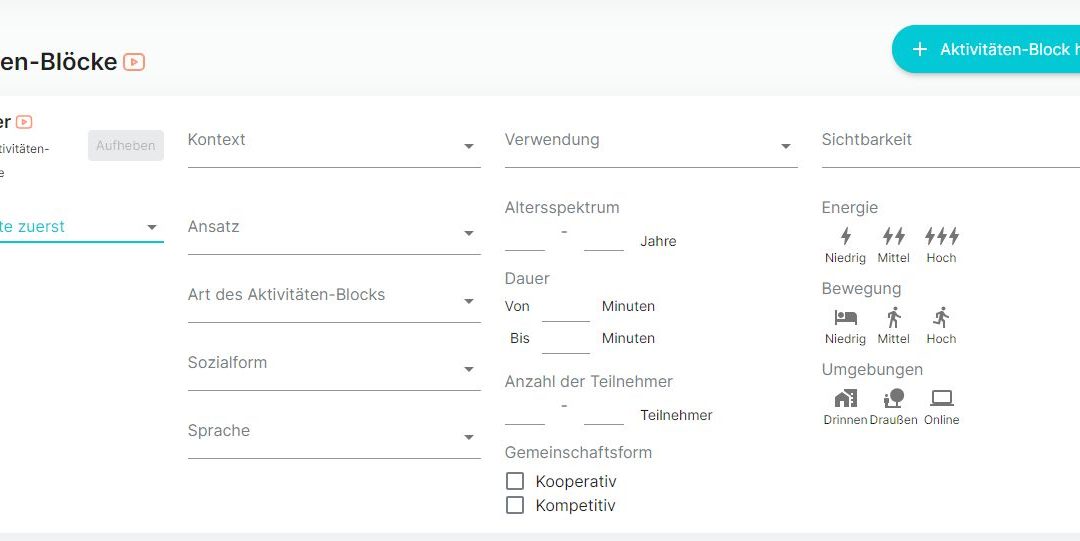This screenshot has width=1080, height=541.
Task: Select the Niedrig movement bed icon
Action: click(x=846, y=318)
